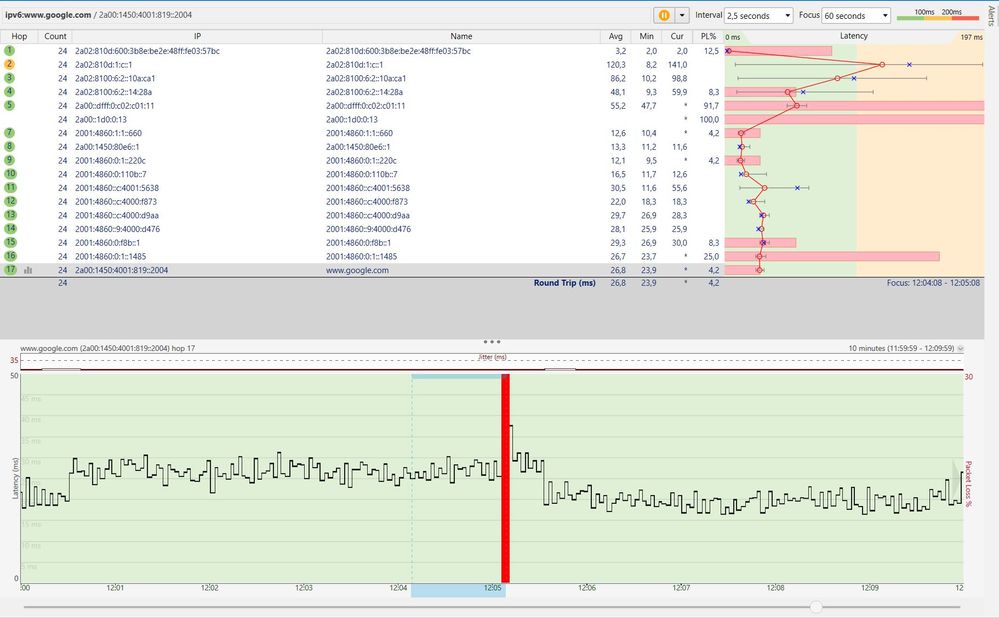Toggle the graph icon on hop 17
Screen dimensions: 999x618
point(28,270)
